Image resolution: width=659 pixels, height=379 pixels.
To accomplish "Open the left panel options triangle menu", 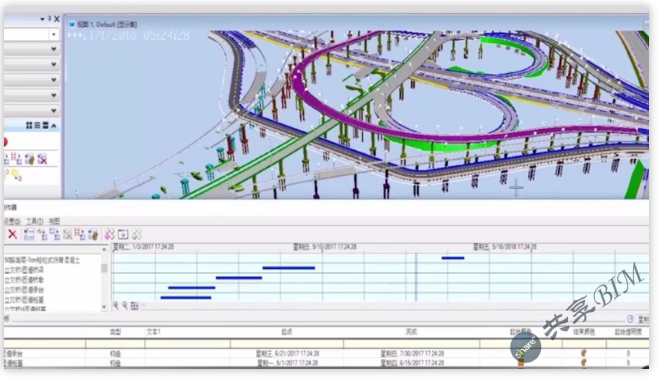I will 42,19.
